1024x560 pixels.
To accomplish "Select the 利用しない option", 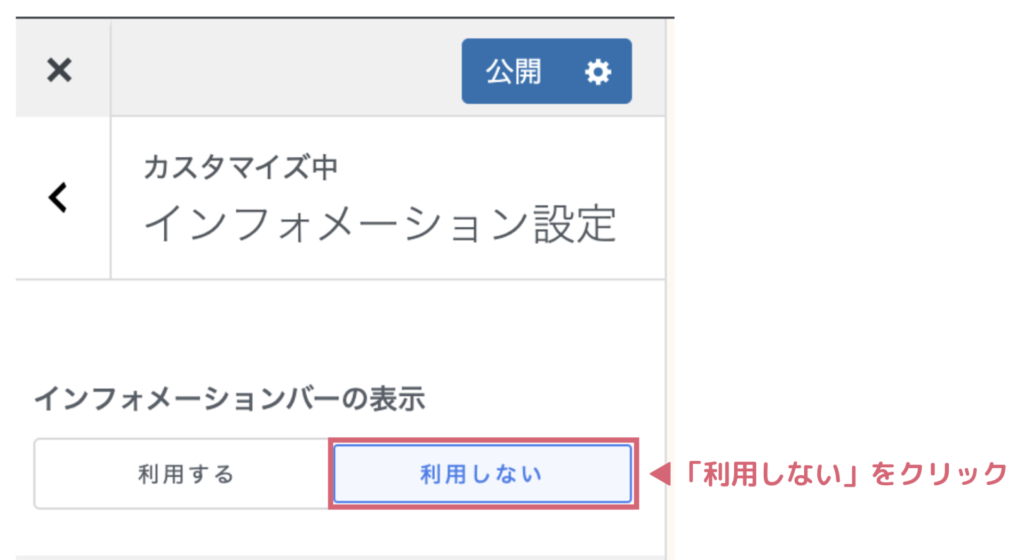I will pyautogui.click(x=482, y=474).
